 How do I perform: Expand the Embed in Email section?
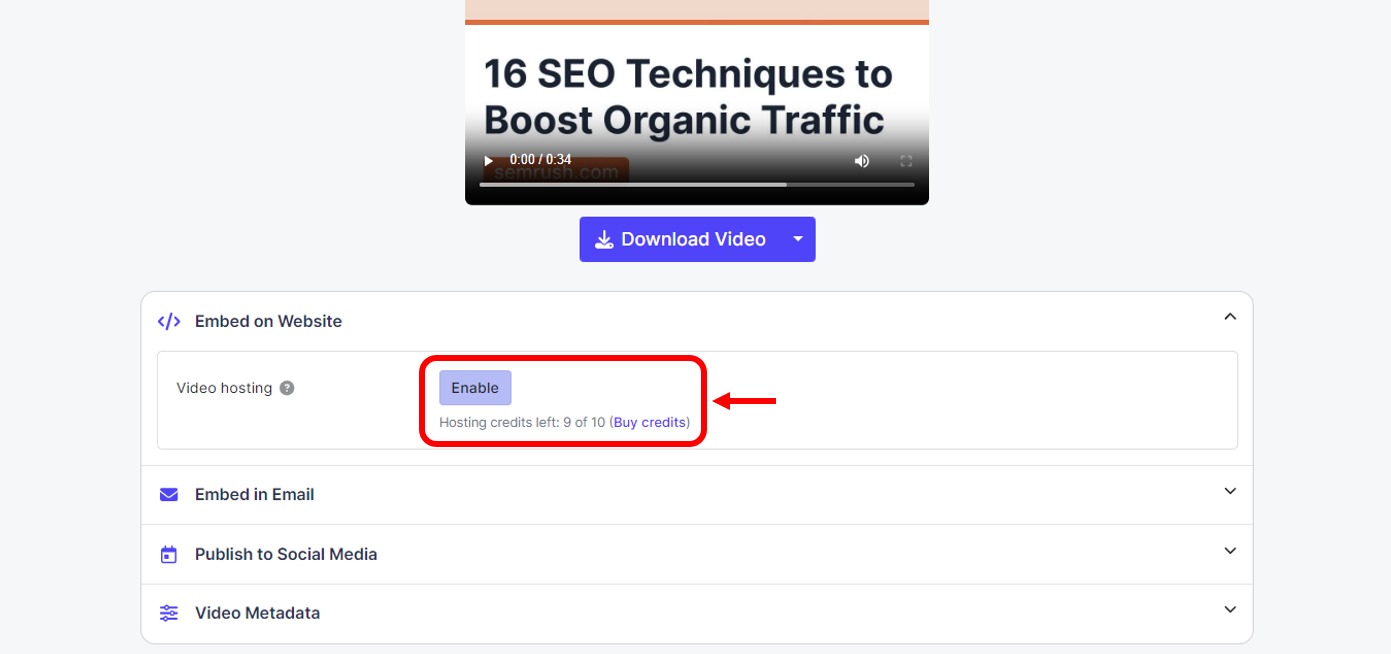click(1229, 491)
